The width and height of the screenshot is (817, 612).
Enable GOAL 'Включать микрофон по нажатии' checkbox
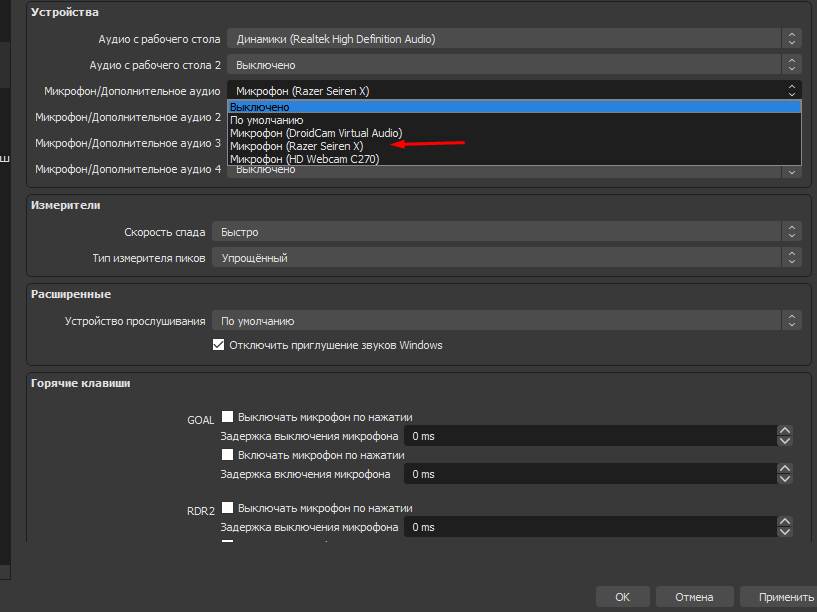228,455
